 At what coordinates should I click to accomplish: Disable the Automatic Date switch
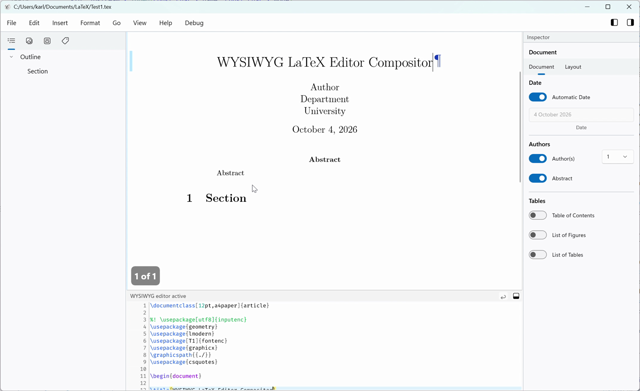pos(538,97)
